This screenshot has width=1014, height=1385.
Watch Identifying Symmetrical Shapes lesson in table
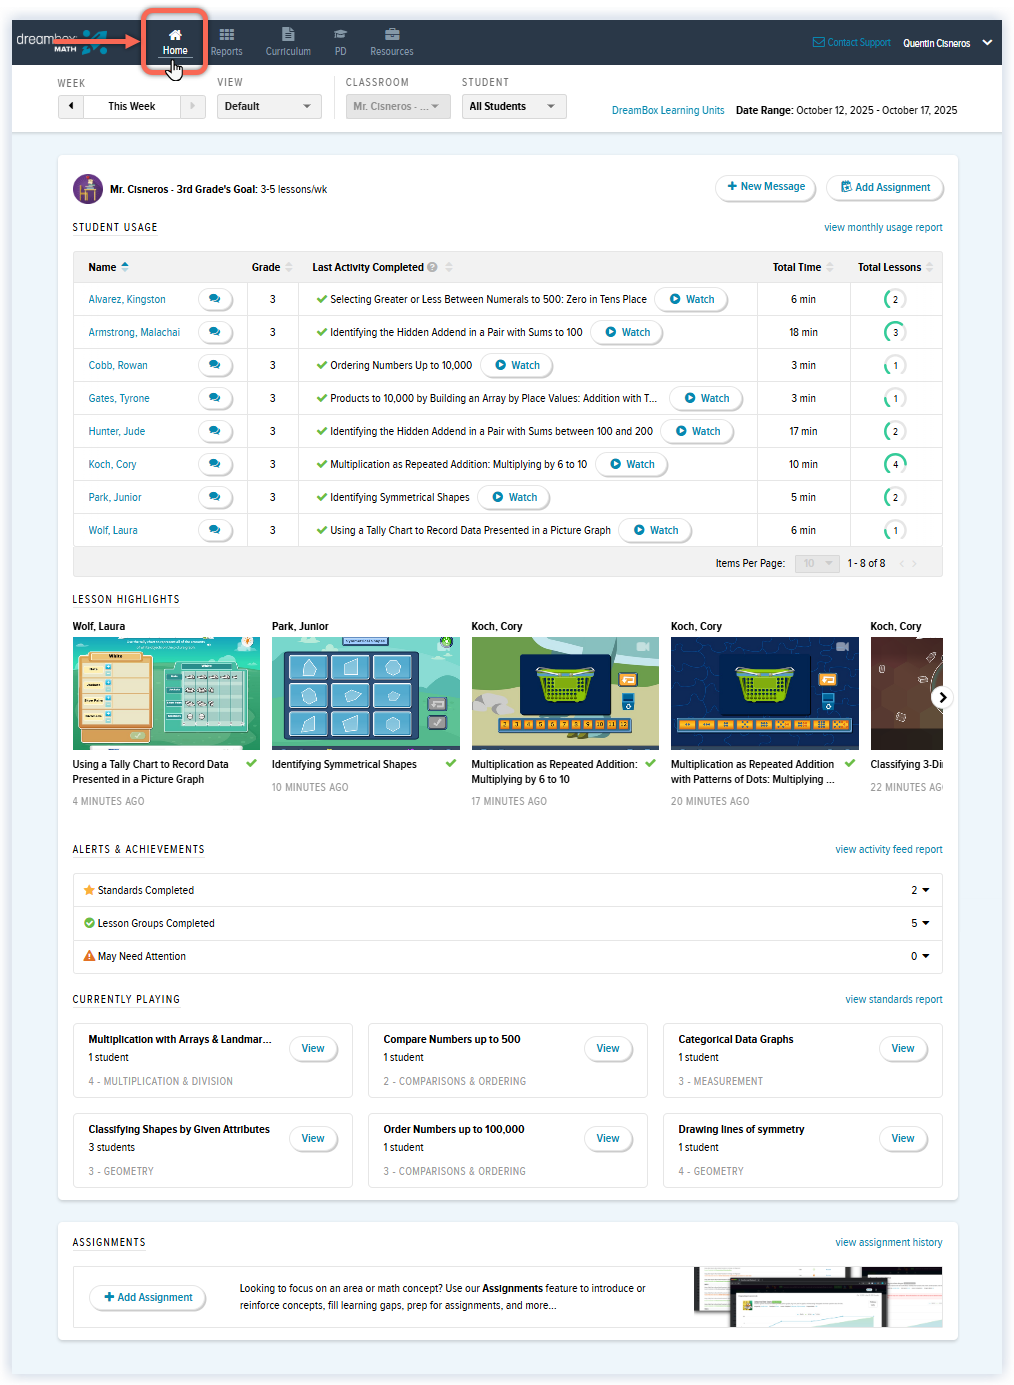click(514, 497)
